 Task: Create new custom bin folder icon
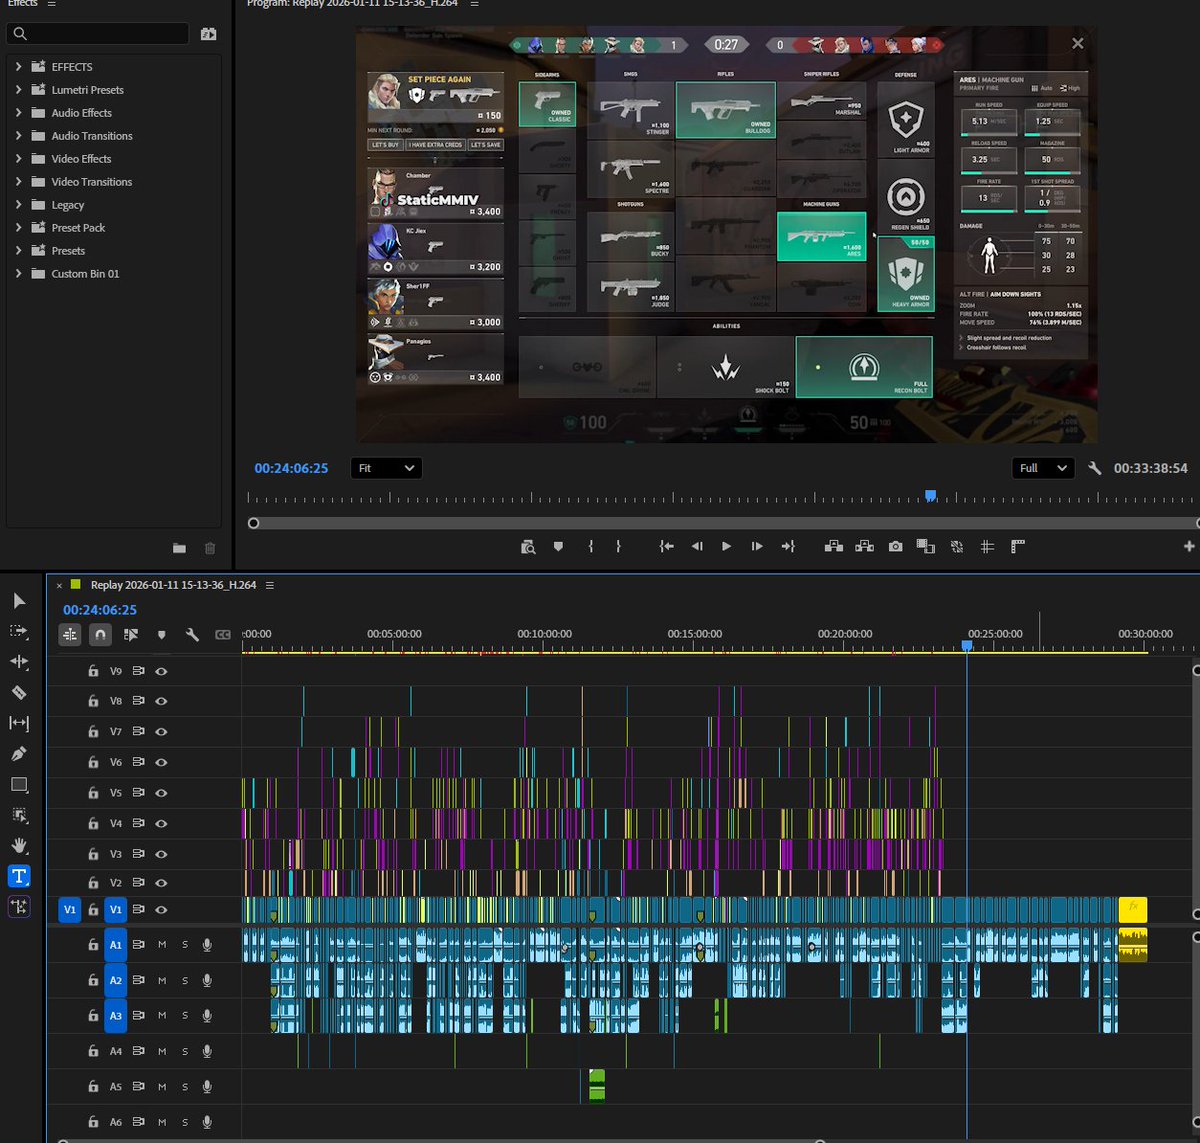coord(179,548)
